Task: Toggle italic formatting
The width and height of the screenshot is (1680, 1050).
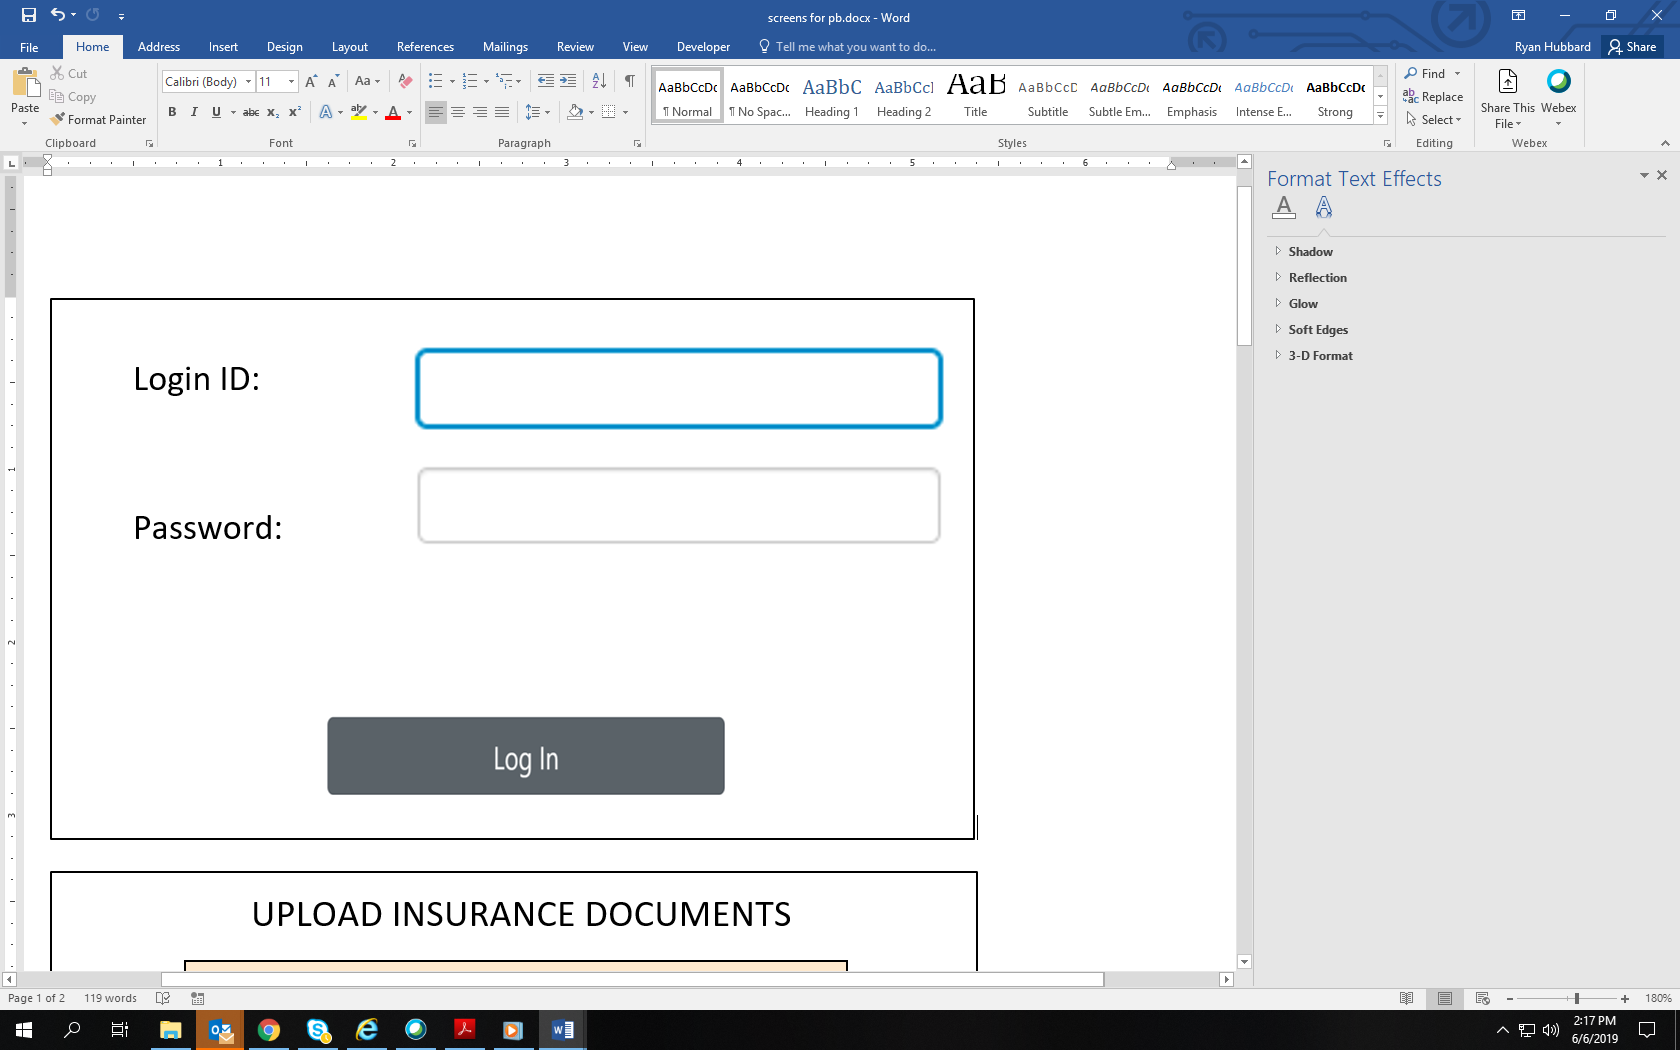Action: [194, 112]
